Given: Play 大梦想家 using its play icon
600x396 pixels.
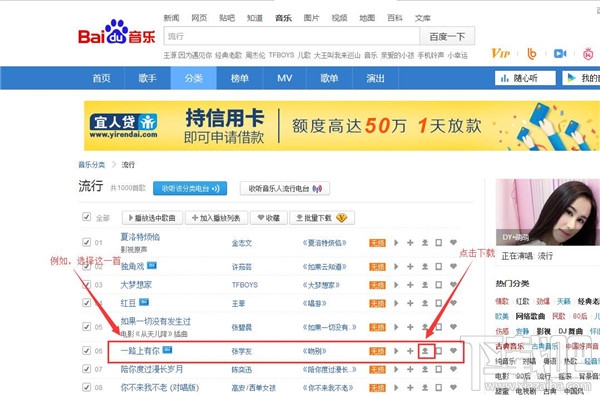Looking at the screenshot, I should tap(396, 285).
